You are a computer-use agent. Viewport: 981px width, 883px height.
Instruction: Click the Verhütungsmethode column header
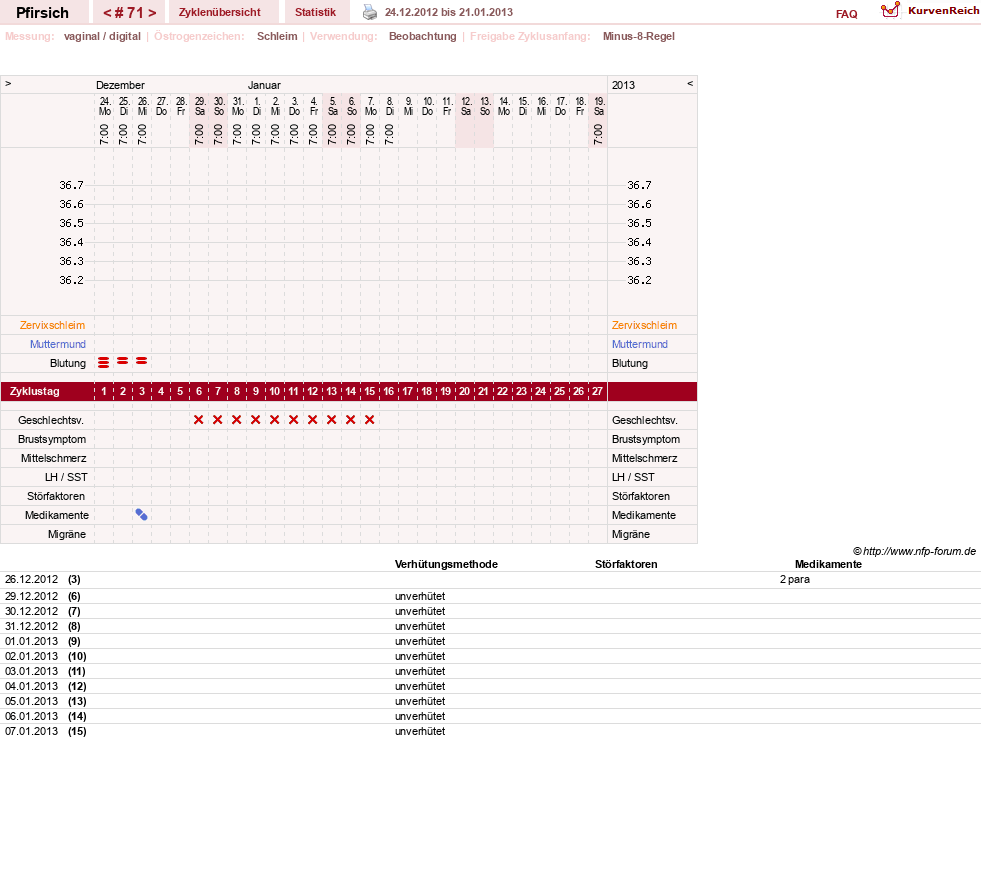[x=446, y=564]
